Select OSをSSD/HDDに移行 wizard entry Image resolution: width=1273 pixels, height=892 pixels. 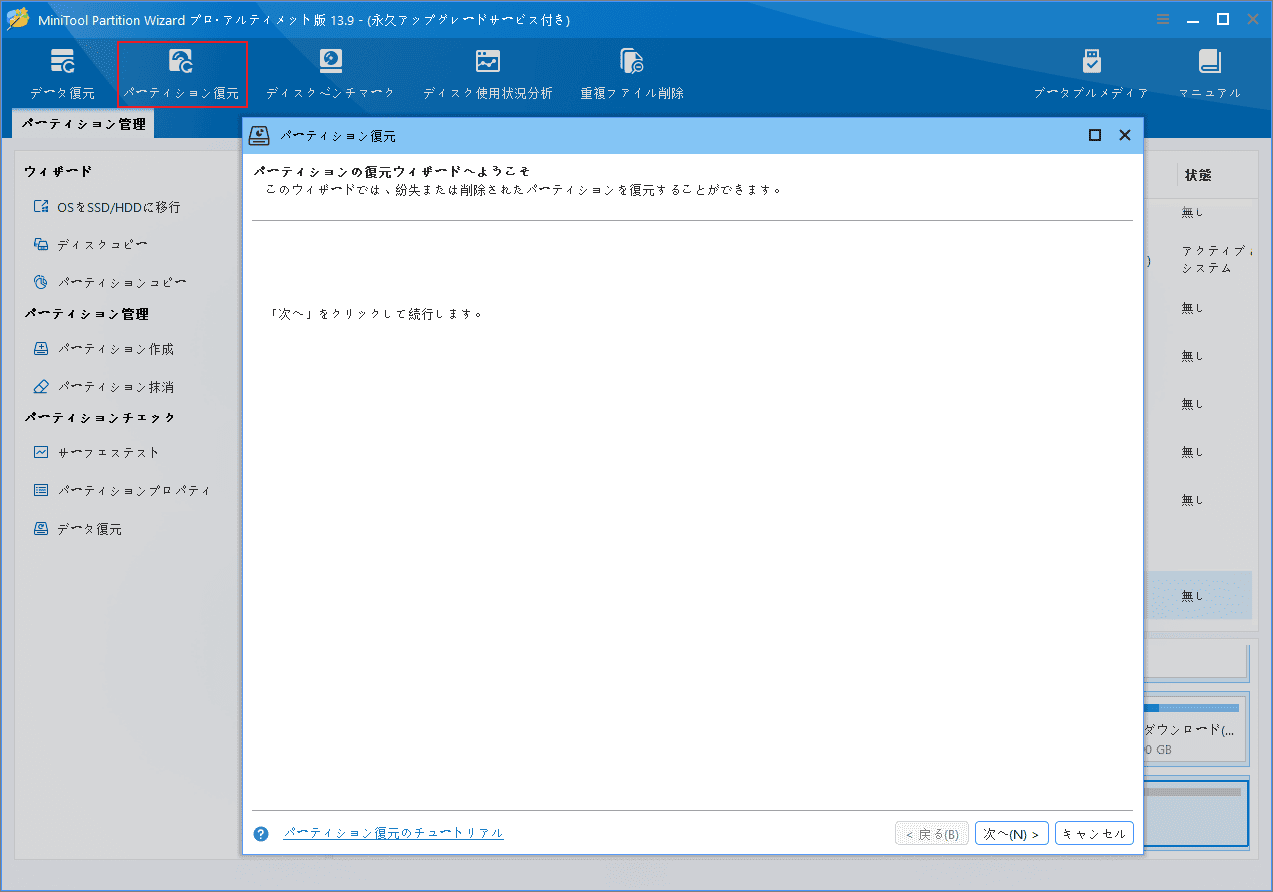coord(118,207)
